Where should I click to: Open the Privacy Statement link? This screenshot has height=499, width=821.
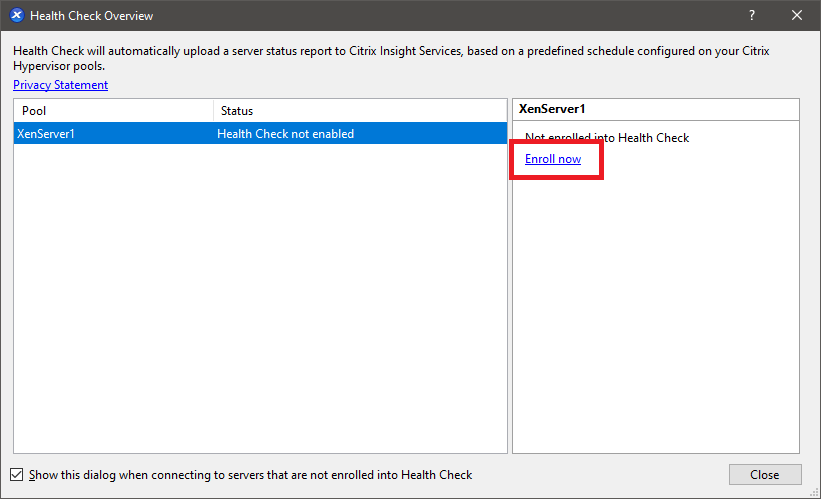coord(60,85)
